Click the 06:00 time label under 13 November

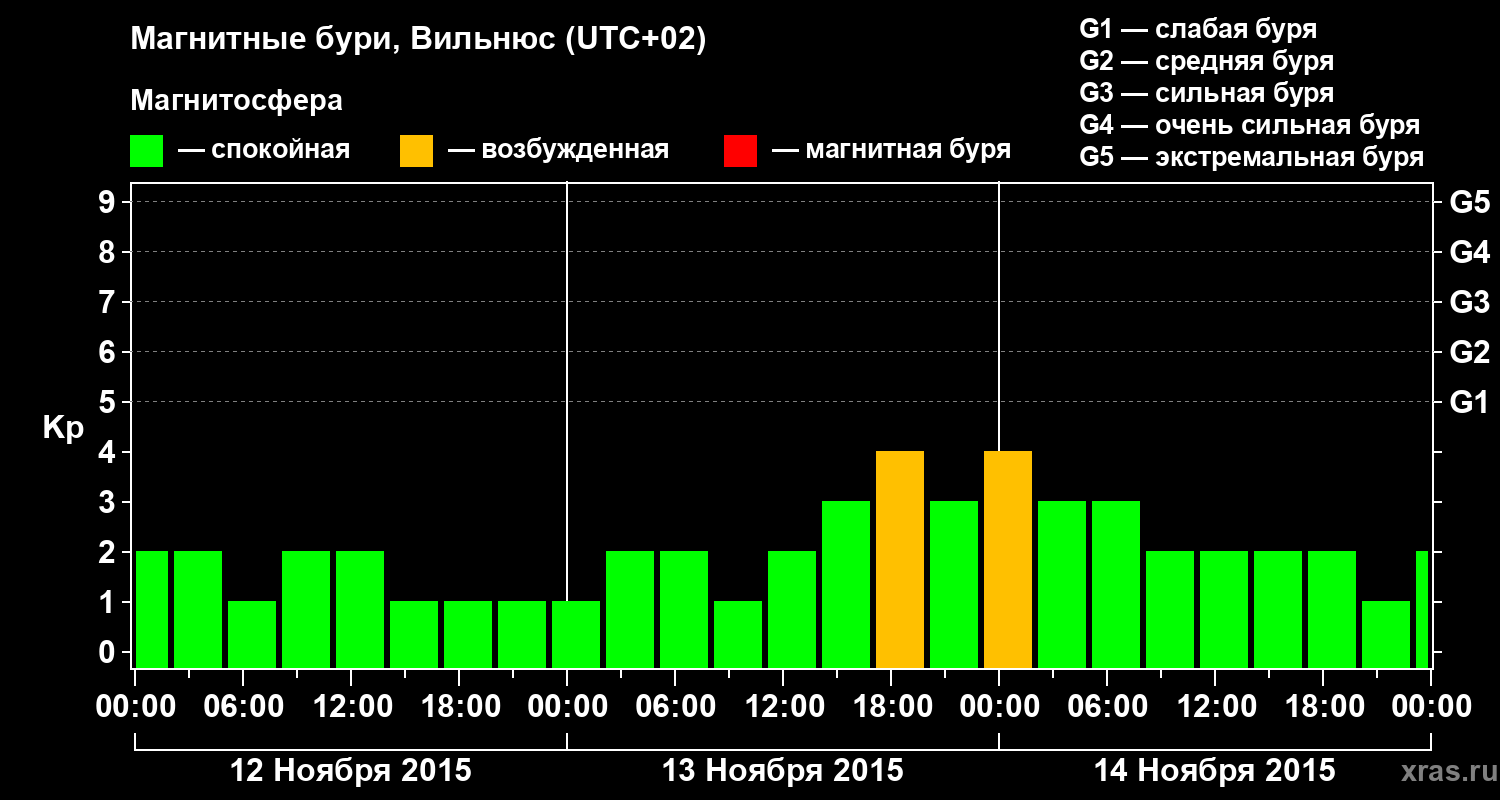[x=675, y=707]
